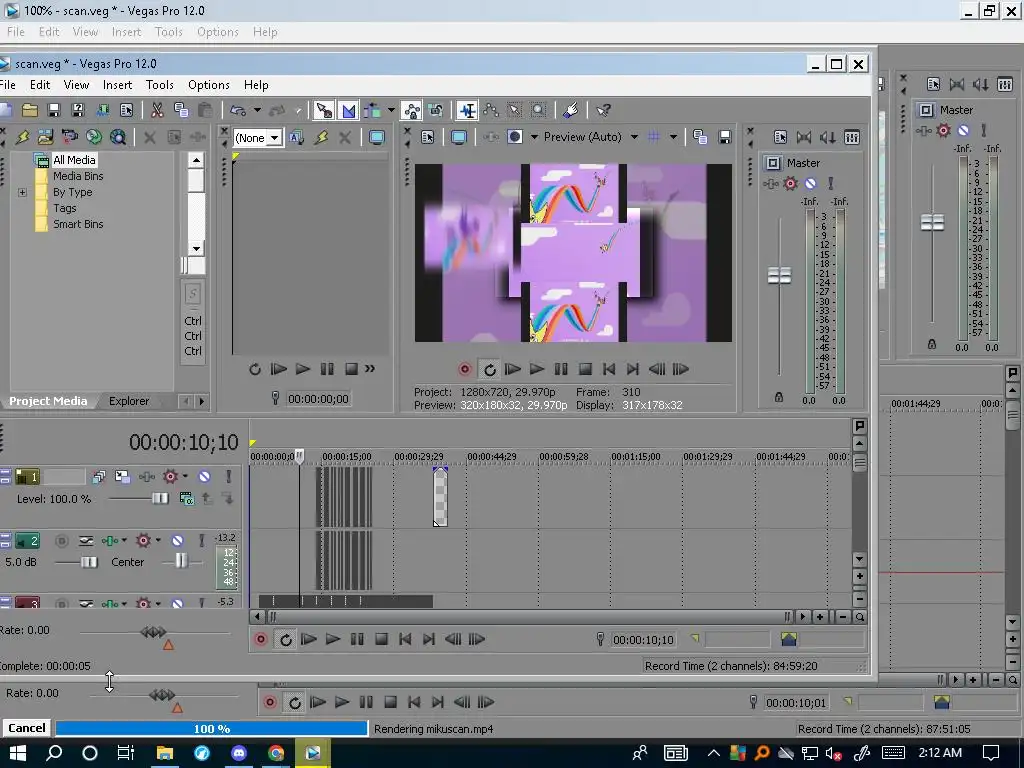This screenshot has height=768, width=1024.
Task: Open Split Screen View dropdown arrow
Action: [534, 137]
